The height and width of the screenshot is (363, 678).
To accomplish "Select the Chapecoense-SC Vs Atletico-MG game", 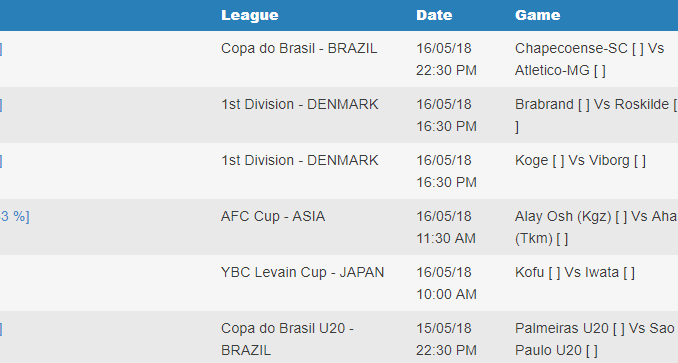I will [589, 59].
